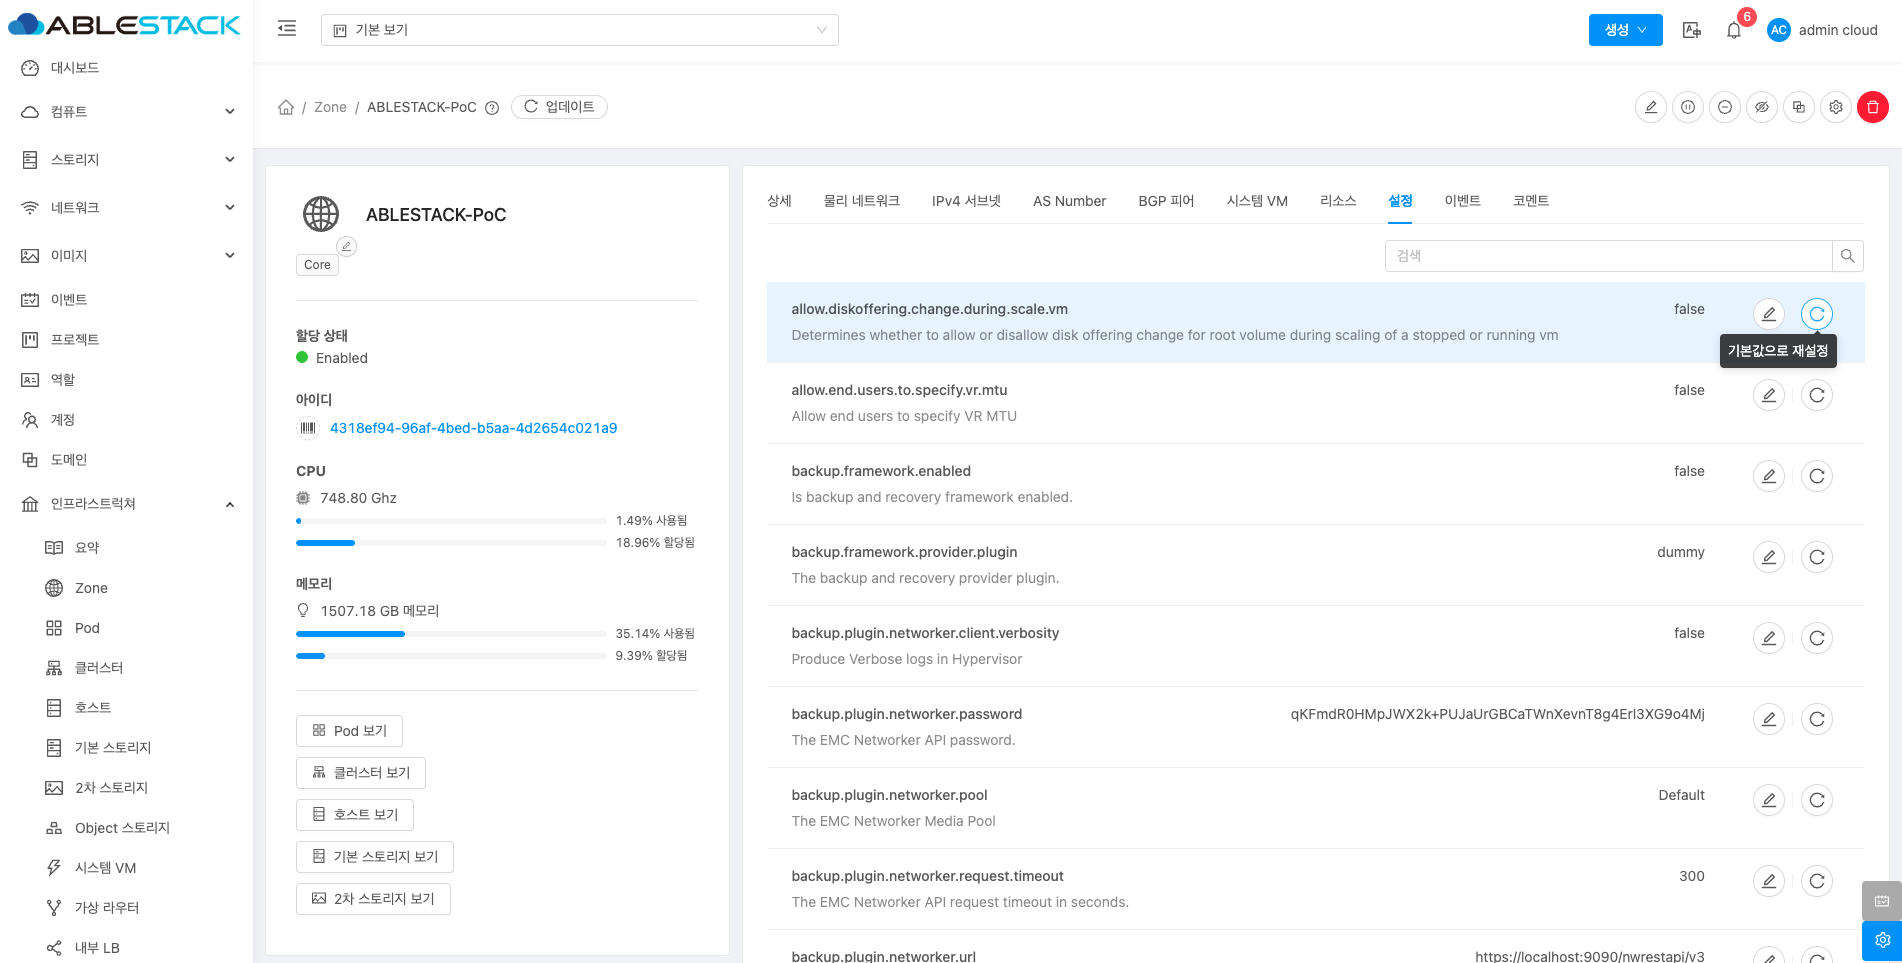This screenshot has width=1902, height=963.
Task: Open the 기본 보기 view dropdown
Action: click(x=579, y=30)
